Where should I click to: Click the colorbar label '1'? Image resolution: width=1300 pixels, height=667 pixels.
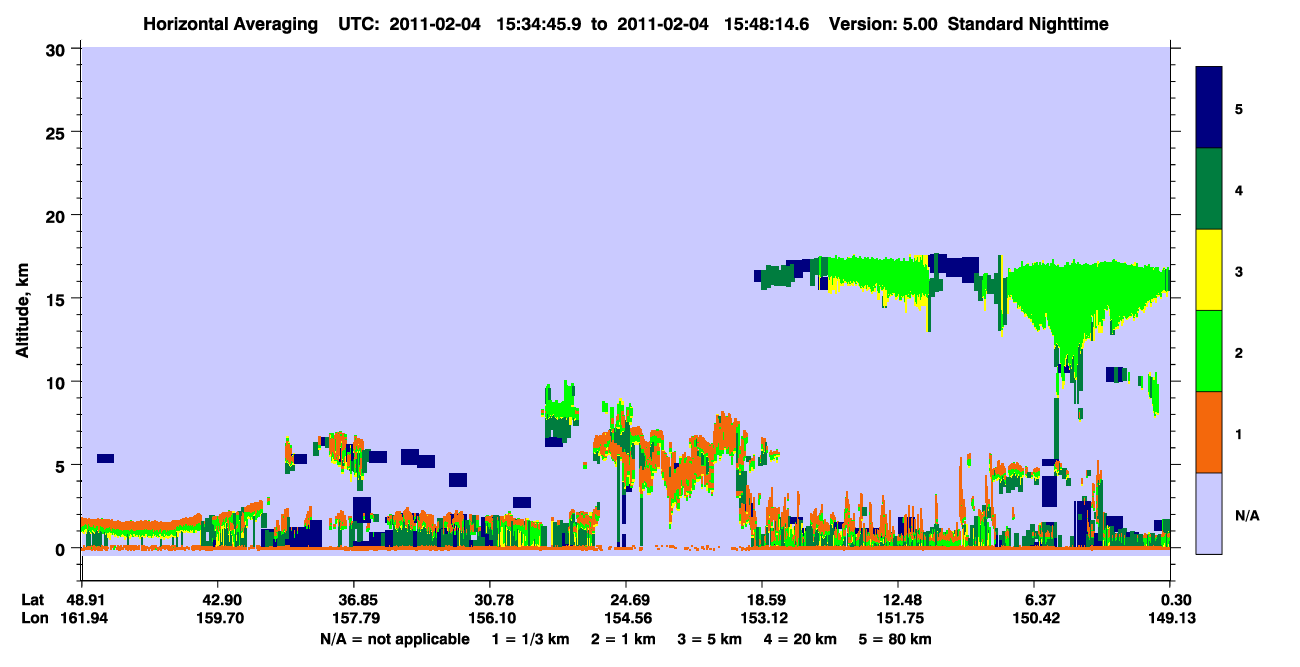1239,434
